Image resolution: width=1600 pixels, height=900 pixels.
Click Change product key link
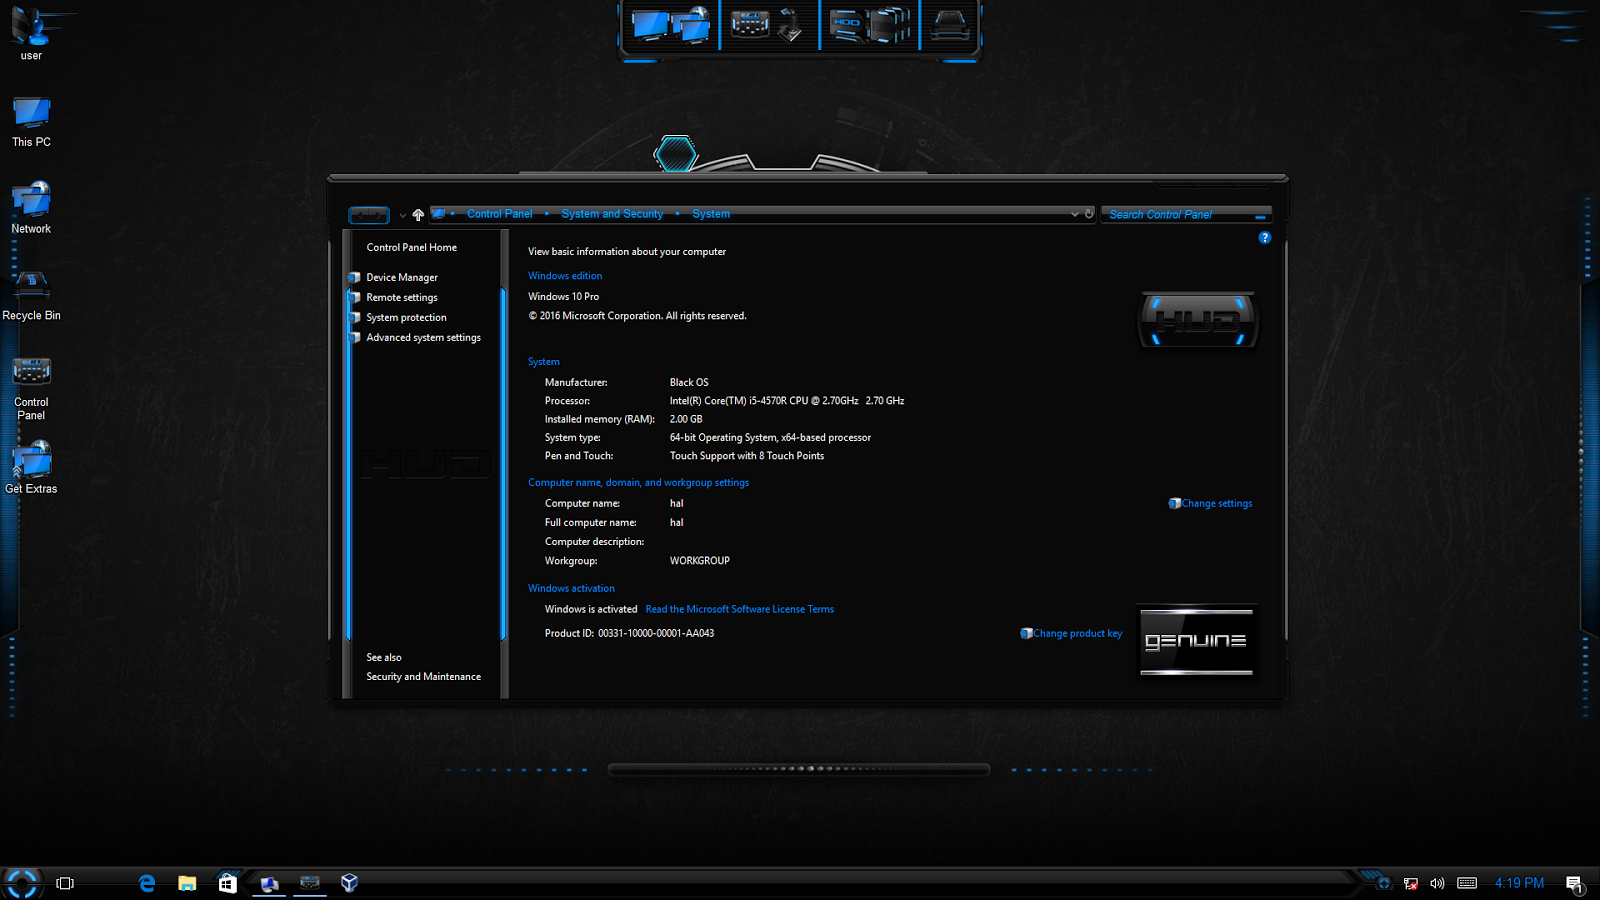(x=1077, y=633)
